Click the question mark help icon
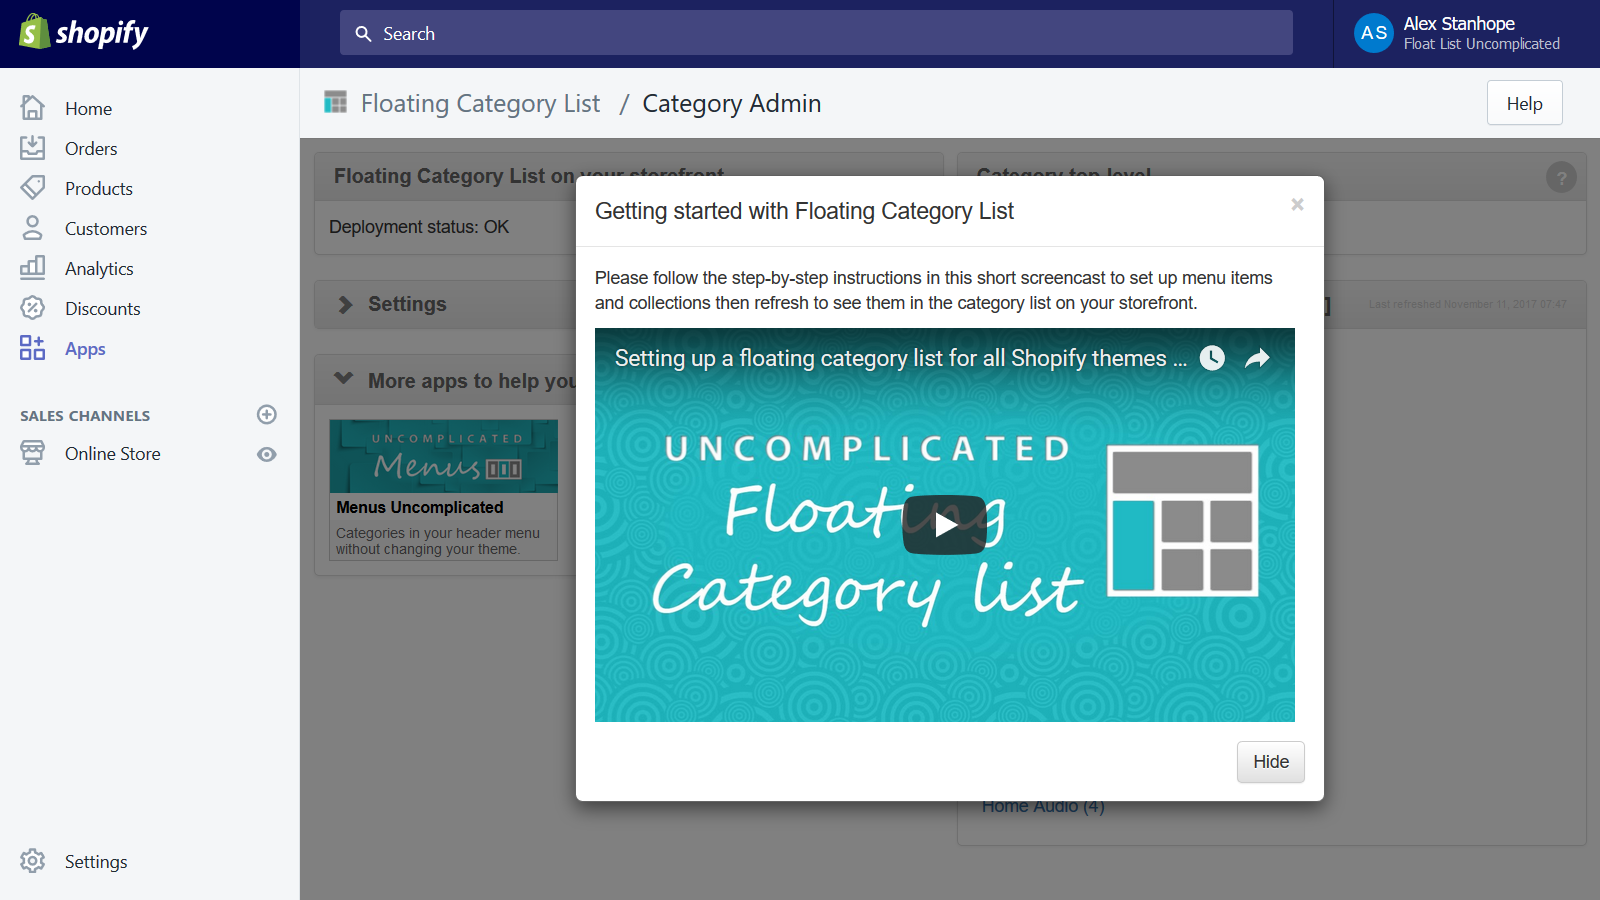1600x900 pixels. coord(1561,177)
